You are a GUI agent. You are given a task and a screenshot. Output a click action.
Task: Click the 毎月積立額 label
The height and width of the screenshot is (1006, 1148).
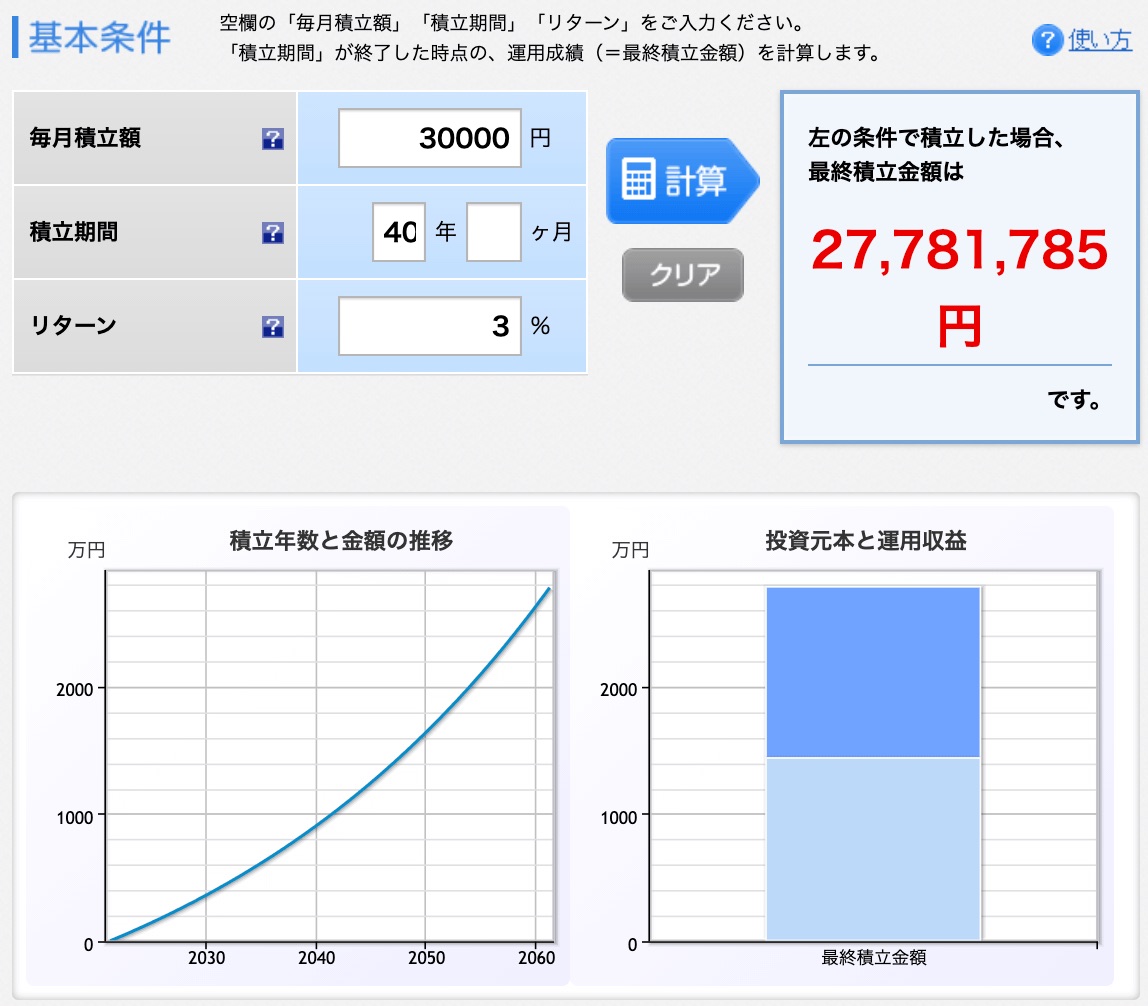(x=85, y=138)
